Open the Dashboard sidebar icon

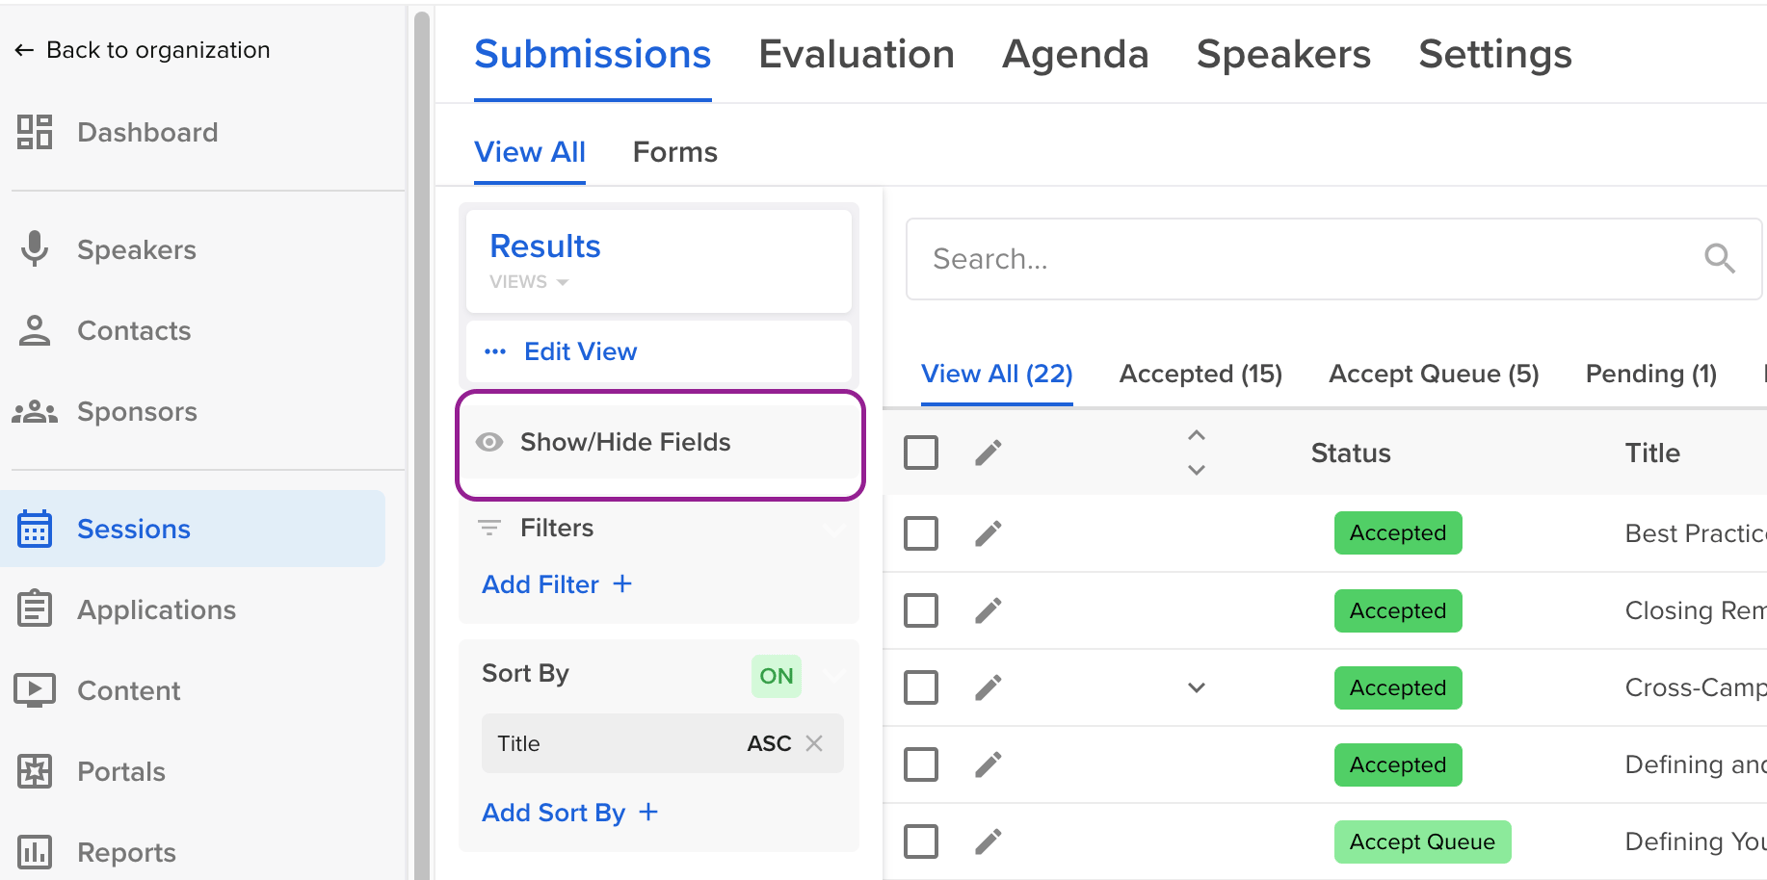[34, 132]
